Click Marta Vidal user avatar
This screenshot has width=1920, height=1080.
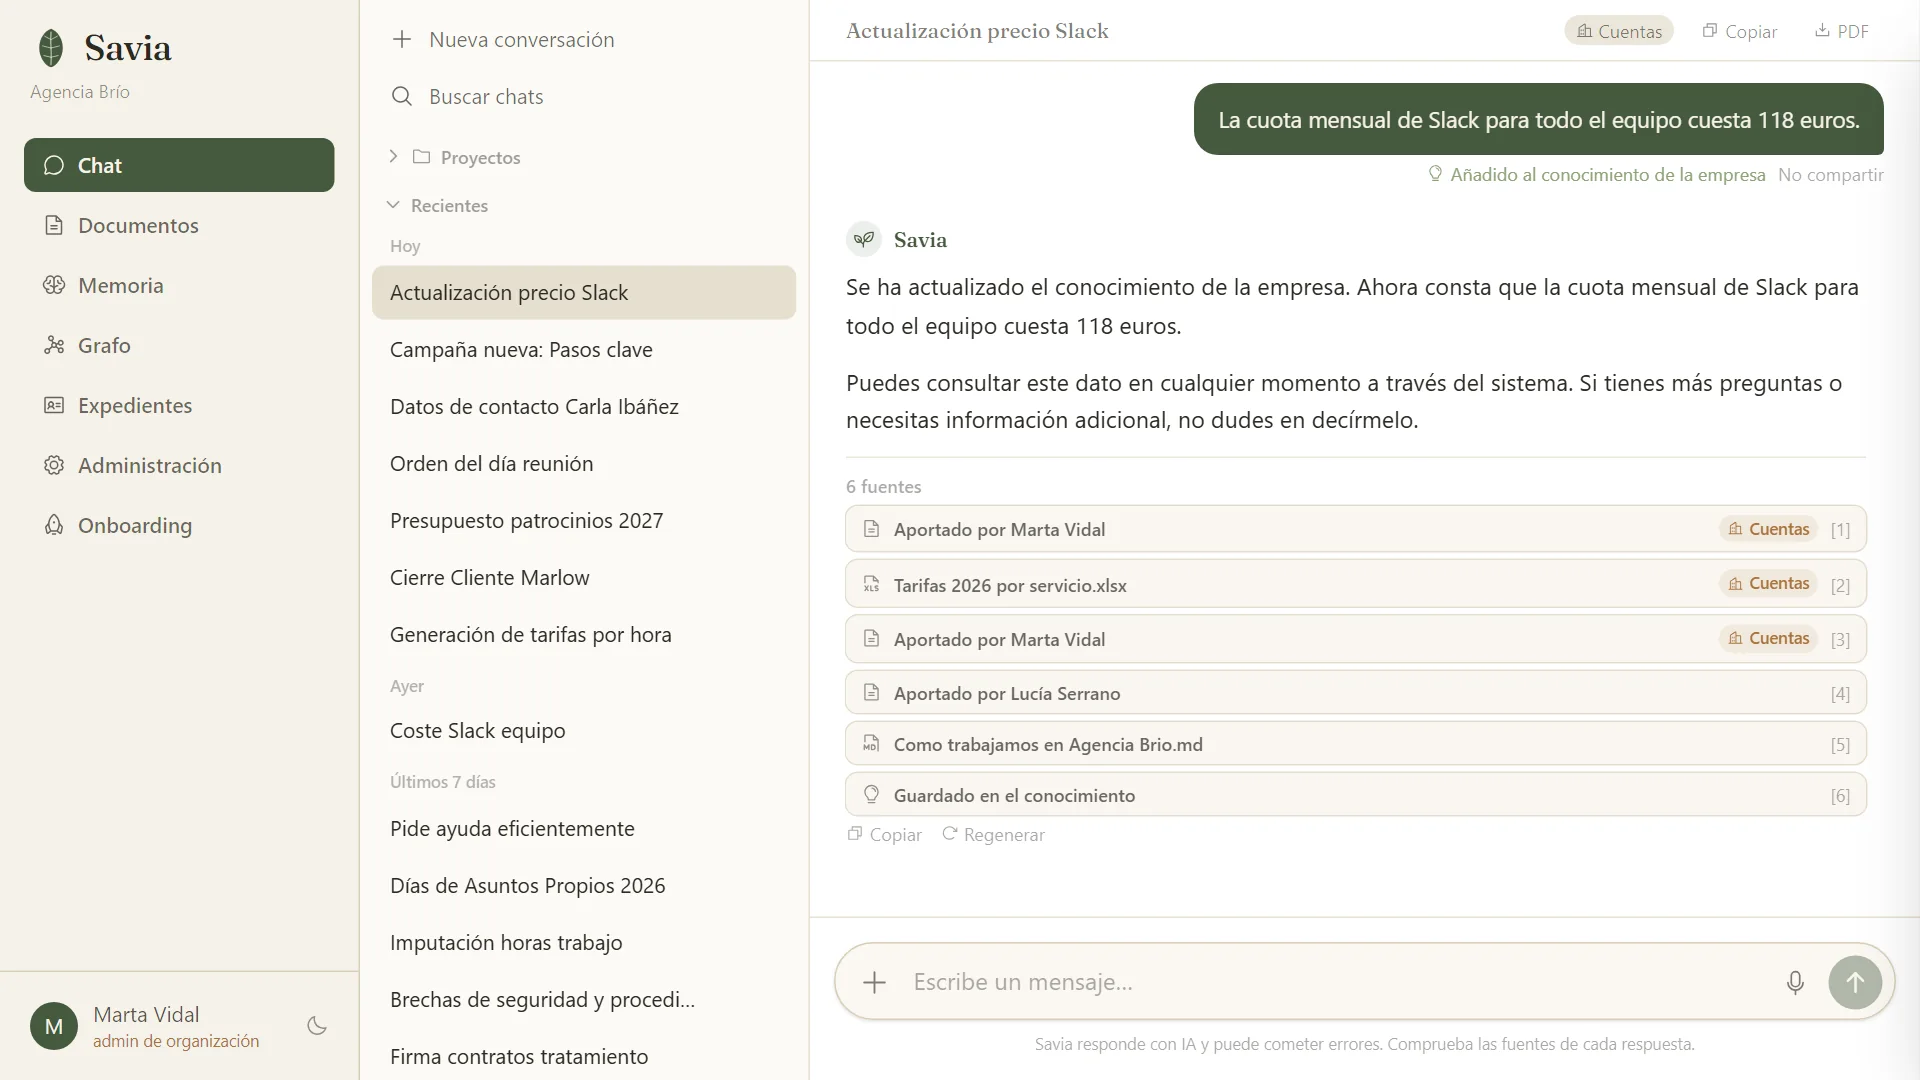tap(54, 1026)
